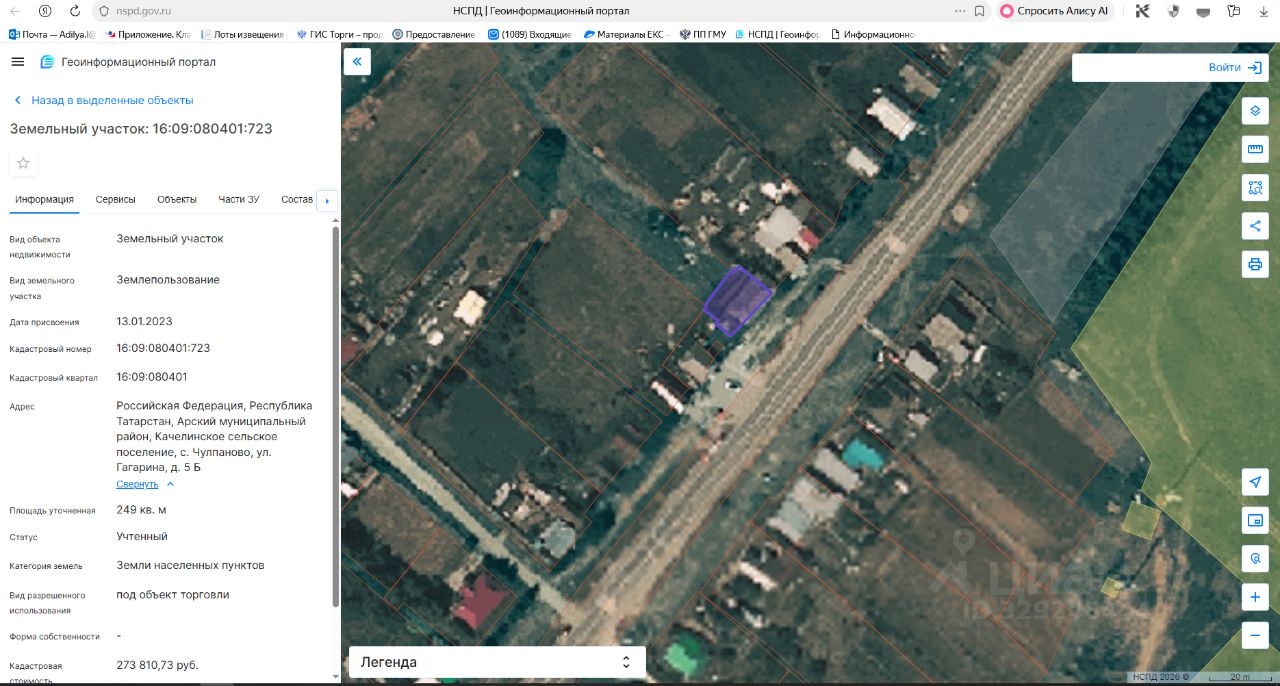The width and height of the screenshot is (1280, 686).
Task: Collapse the left info panel with the double-arrow button
Action: [357, 62]
